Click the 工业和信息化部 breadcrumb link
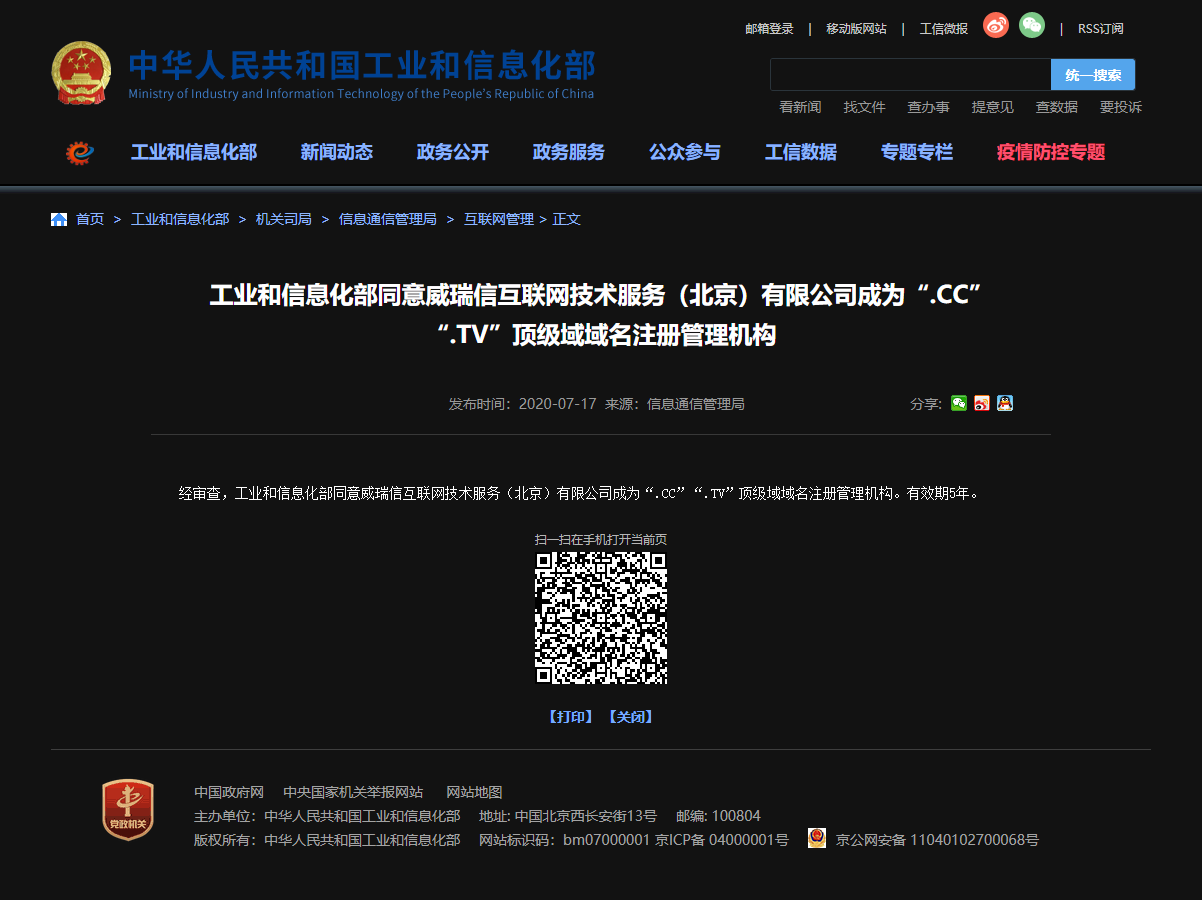 180,219
